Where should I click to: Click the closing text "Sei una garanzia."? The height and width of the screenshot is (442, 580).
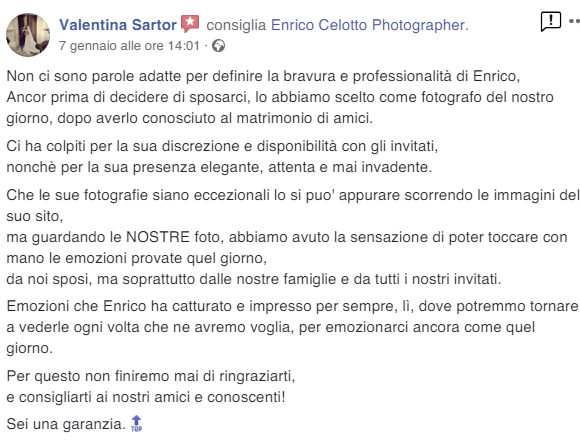pyautogui.click(x=66, y=424)
